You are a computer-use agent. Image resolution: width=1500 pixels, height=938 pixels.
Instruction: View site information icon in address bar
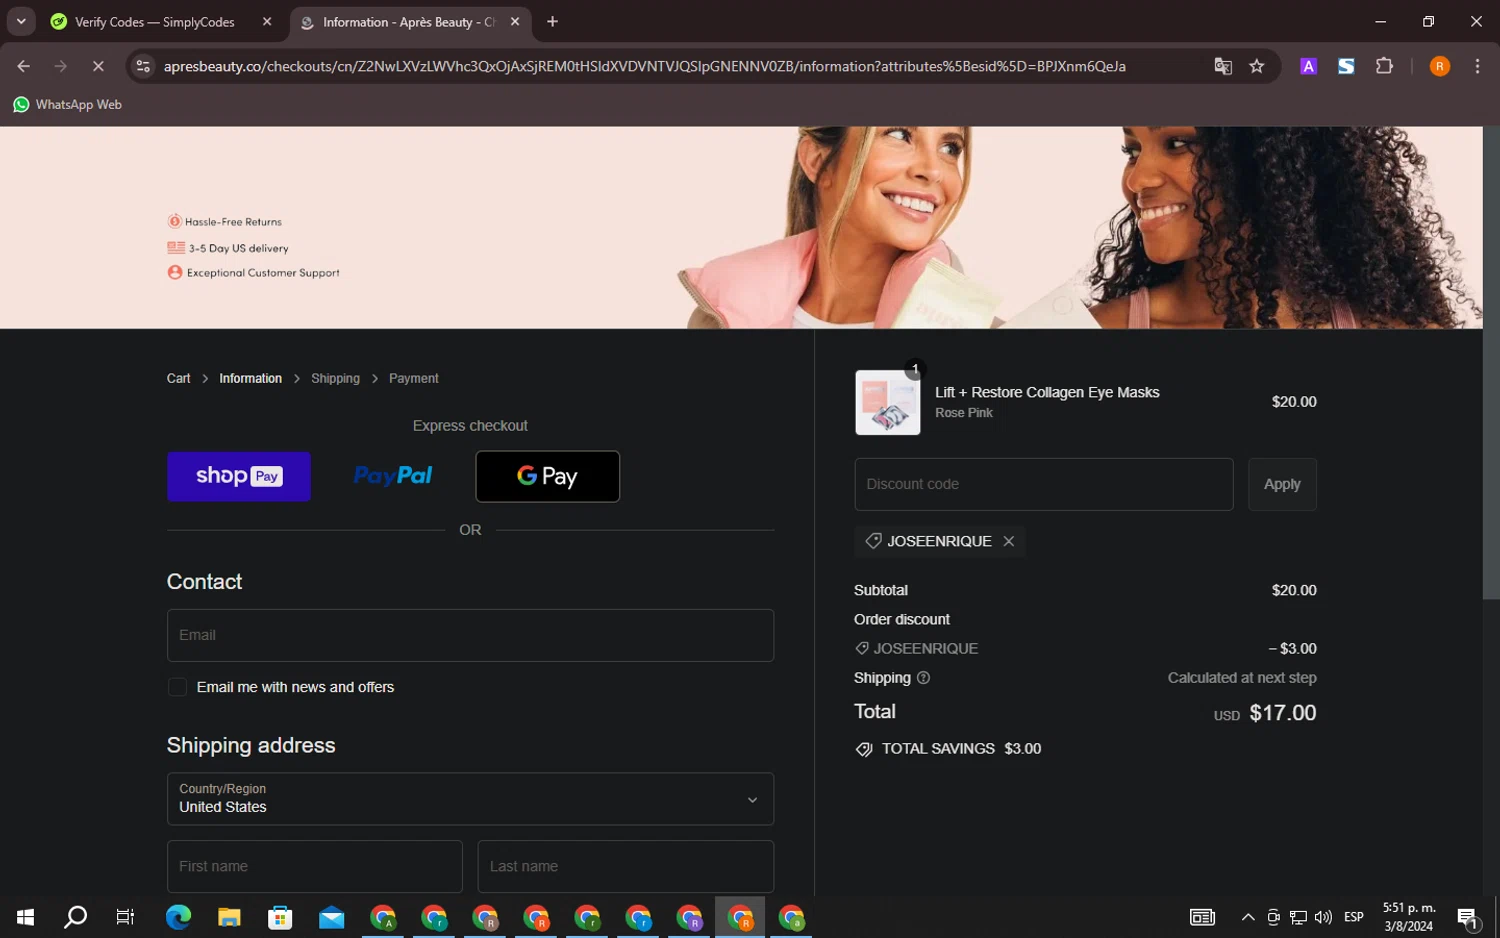click(x=143, y=66)
